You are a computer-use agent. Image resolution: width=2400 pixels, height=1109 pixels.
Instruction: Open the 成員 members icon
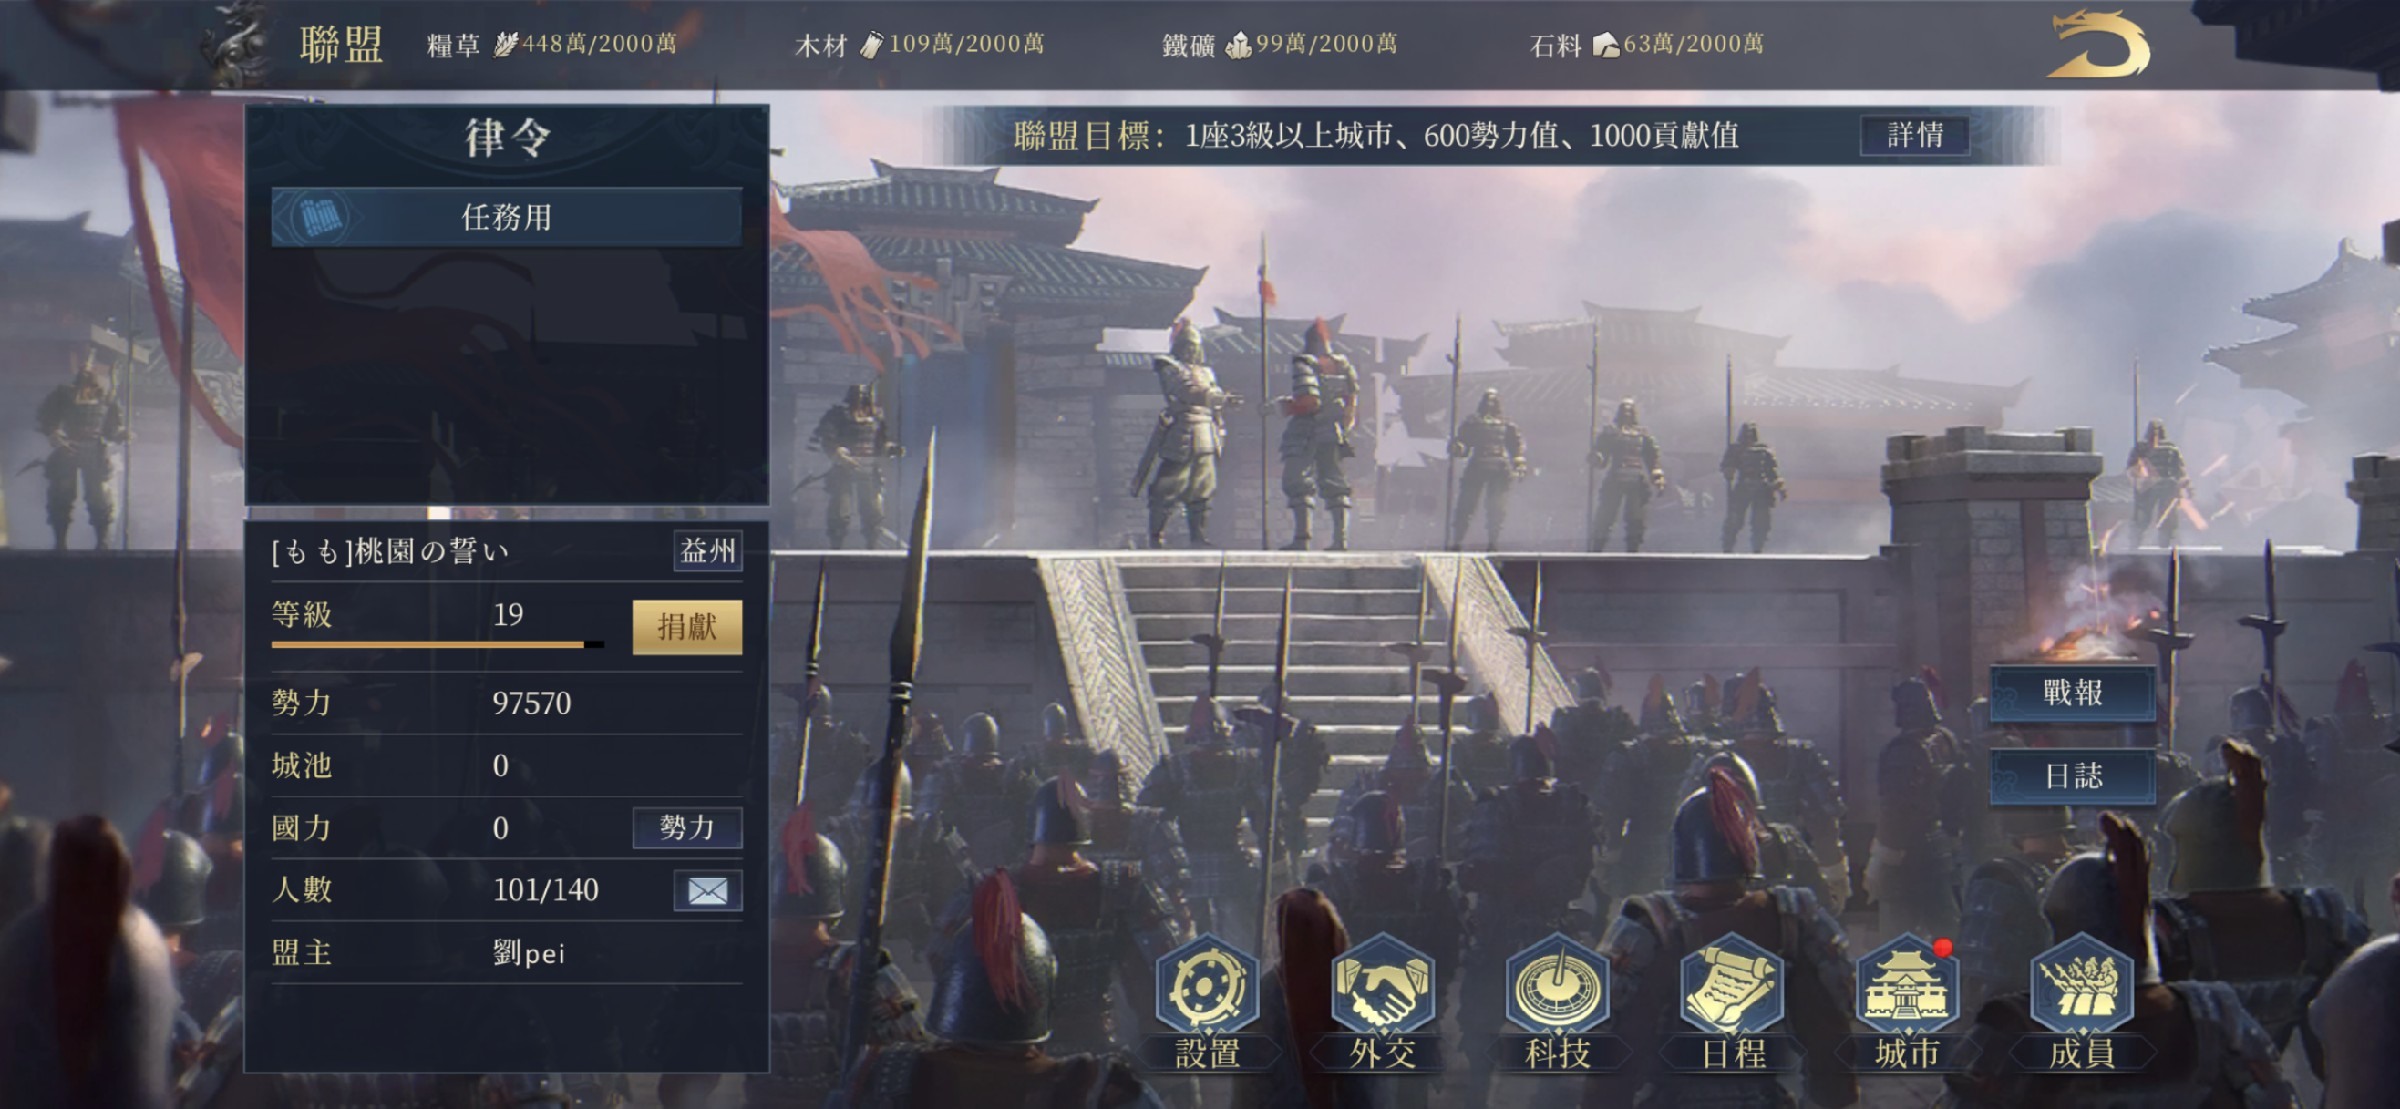click(x=2082, y=985)
